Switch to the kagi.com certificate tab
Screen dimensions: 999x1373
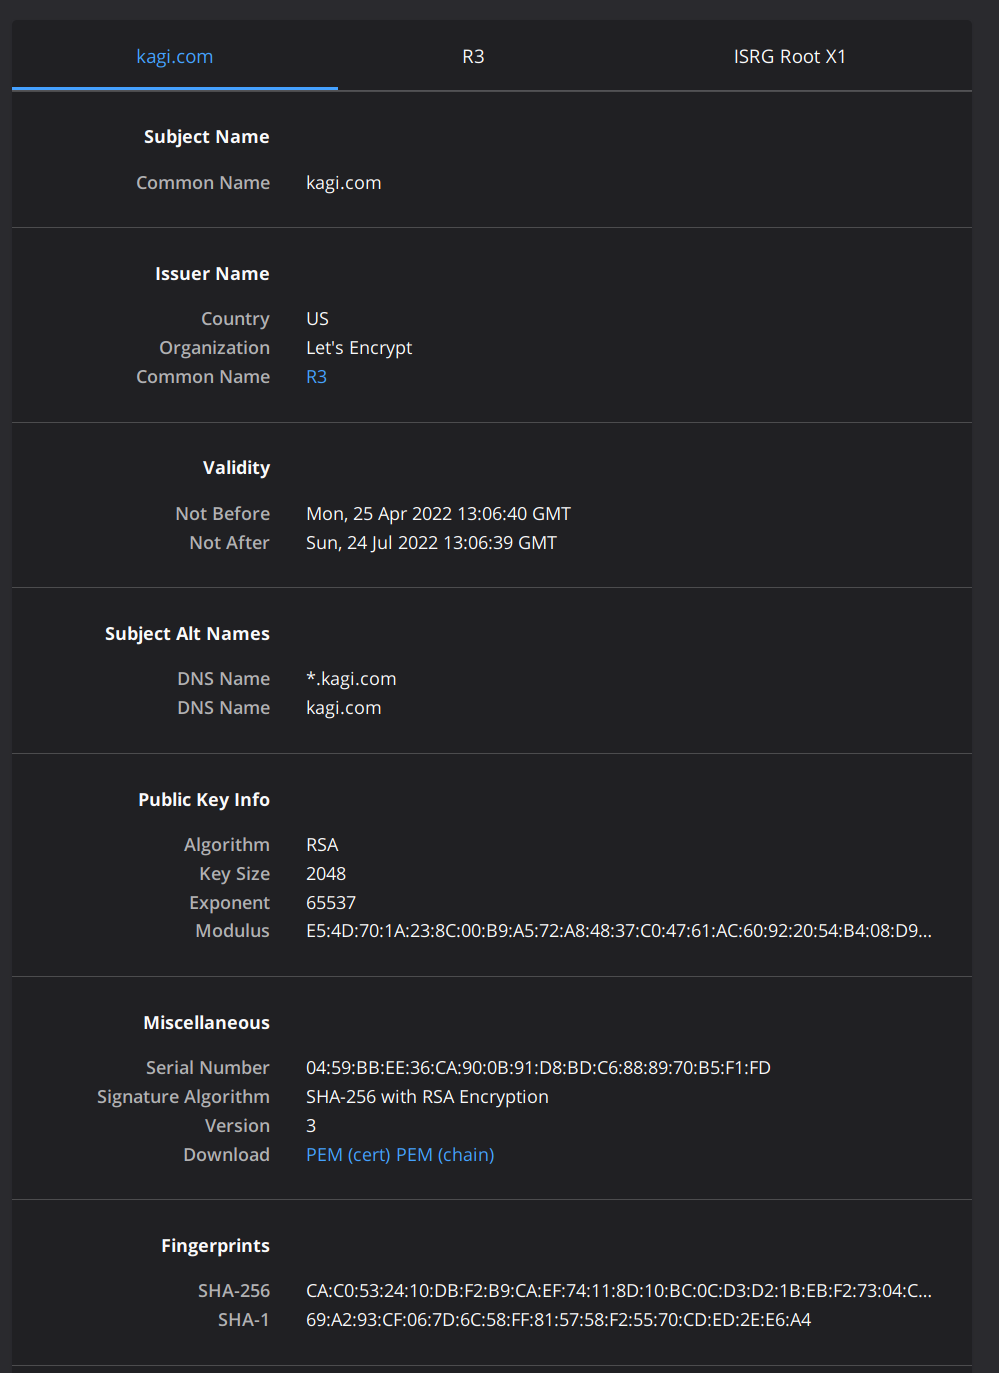tap(174, 57)
